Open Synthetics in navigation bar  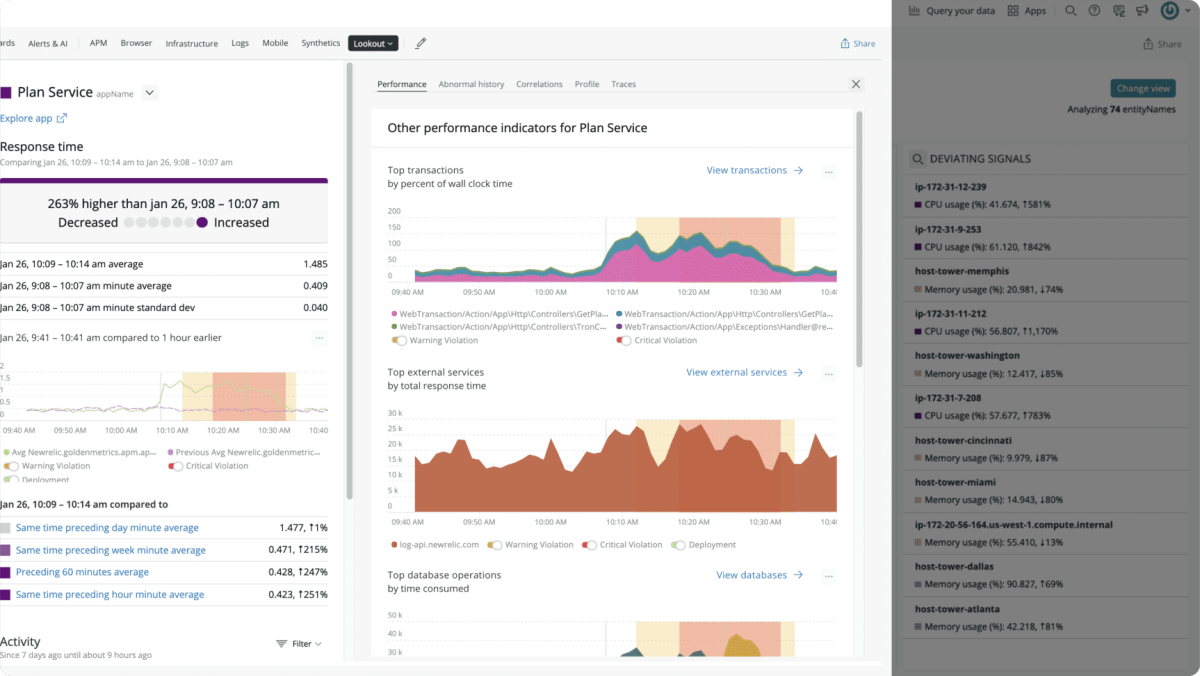[321, 43]
